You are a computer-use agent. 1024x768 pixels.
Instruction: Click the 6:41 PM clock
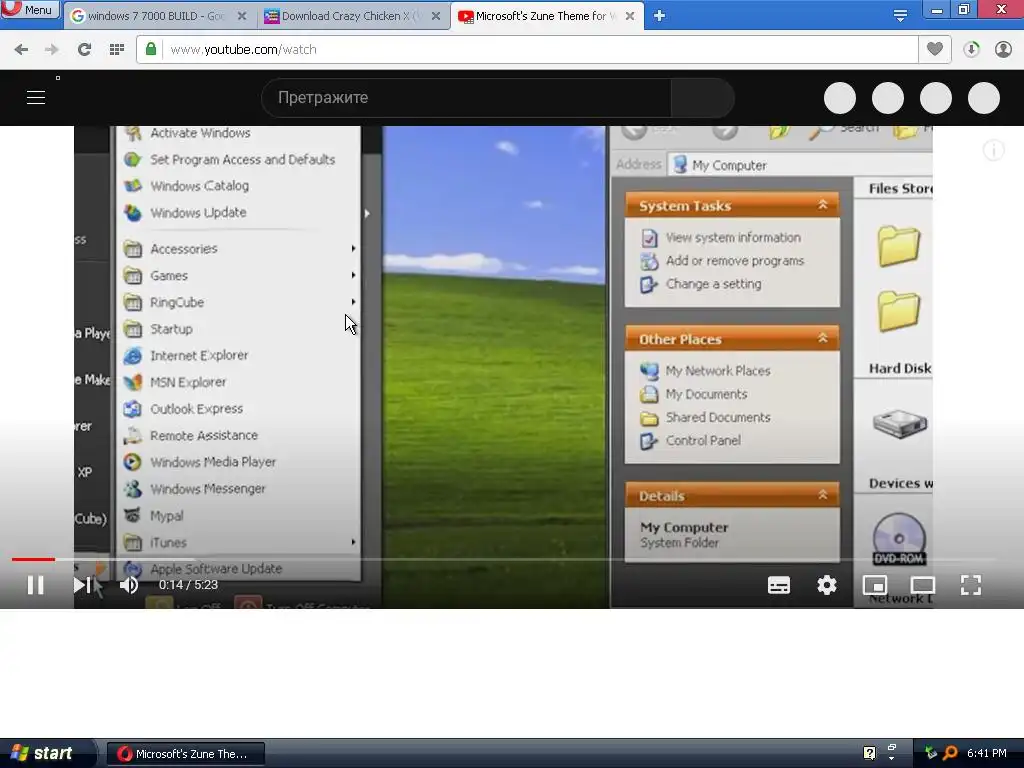coord(987,753)
